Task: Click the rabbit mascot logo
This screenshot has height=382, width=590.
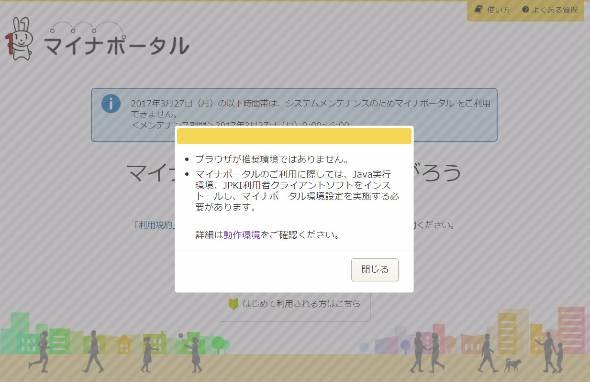Action: pyautogui.click(x=19, y=39)
